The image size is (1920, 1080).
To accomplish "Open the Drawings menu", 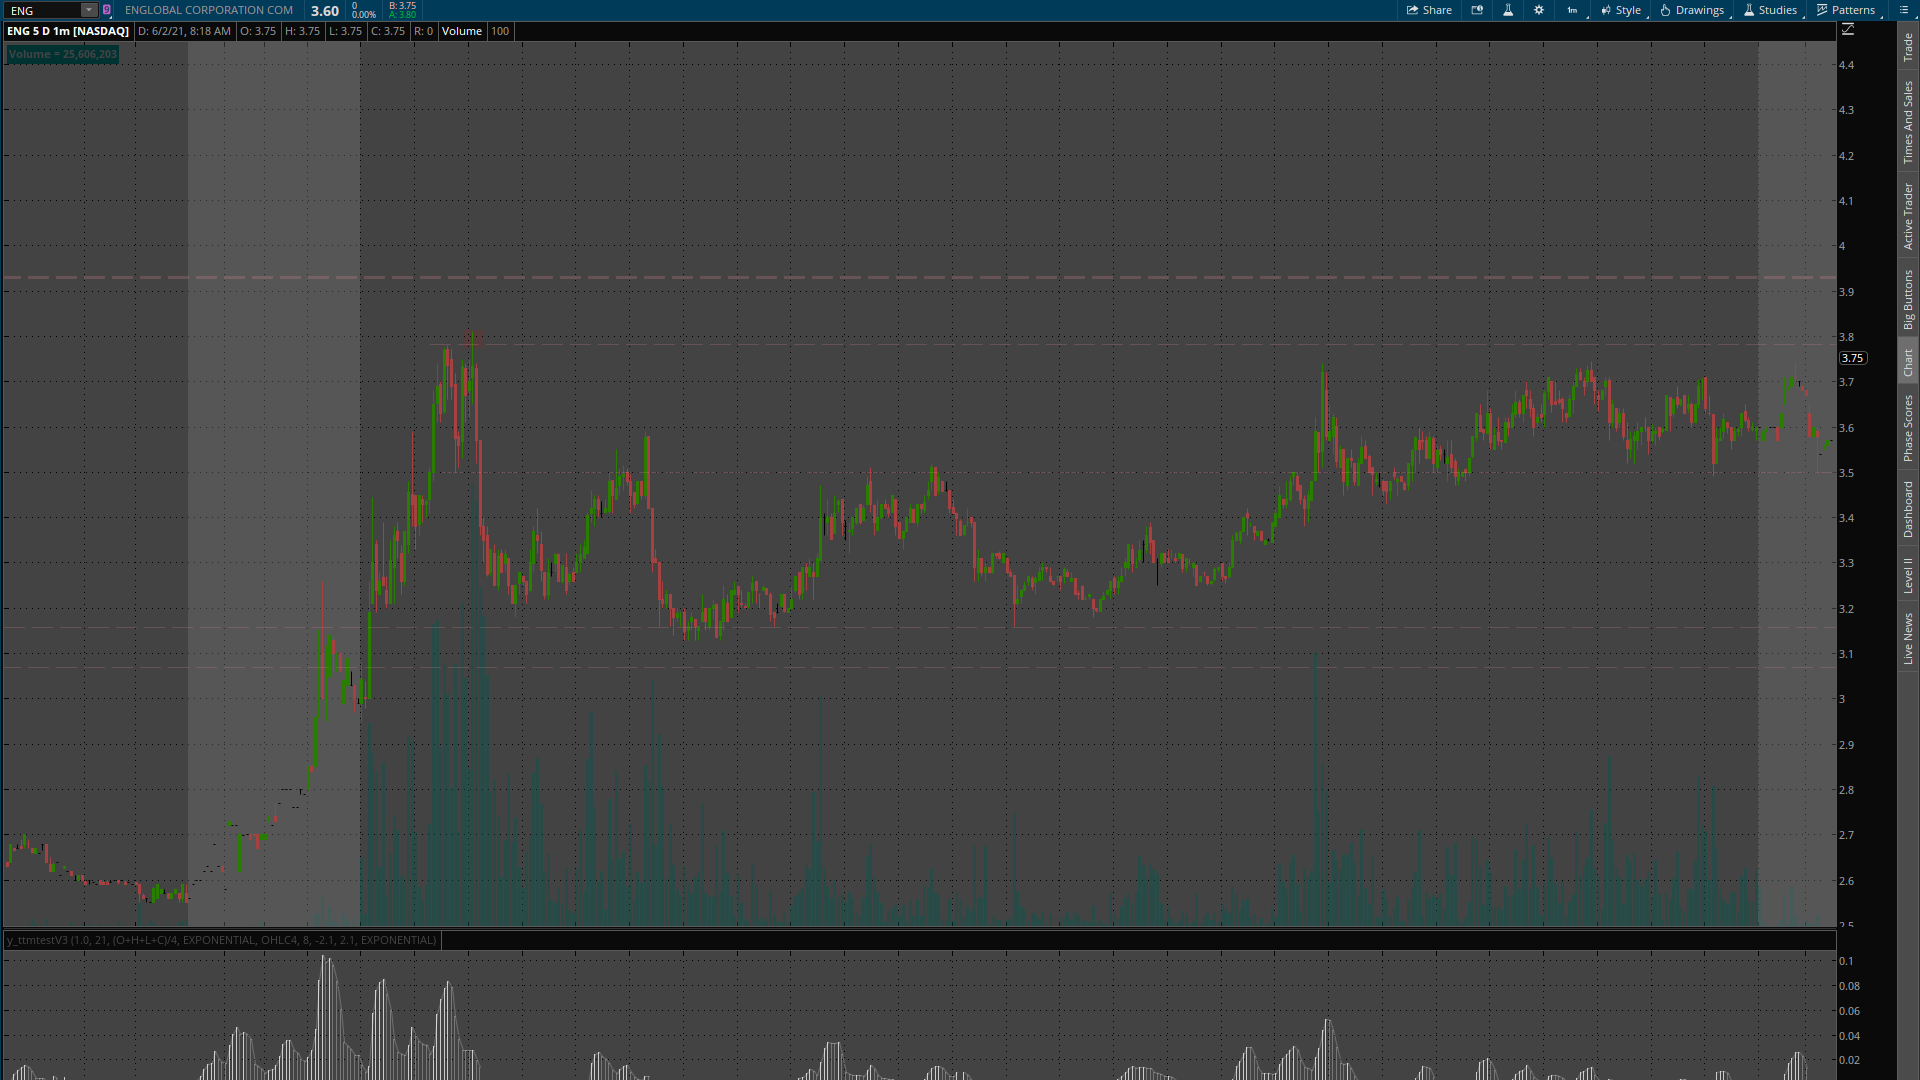I will coord(1692,10).
